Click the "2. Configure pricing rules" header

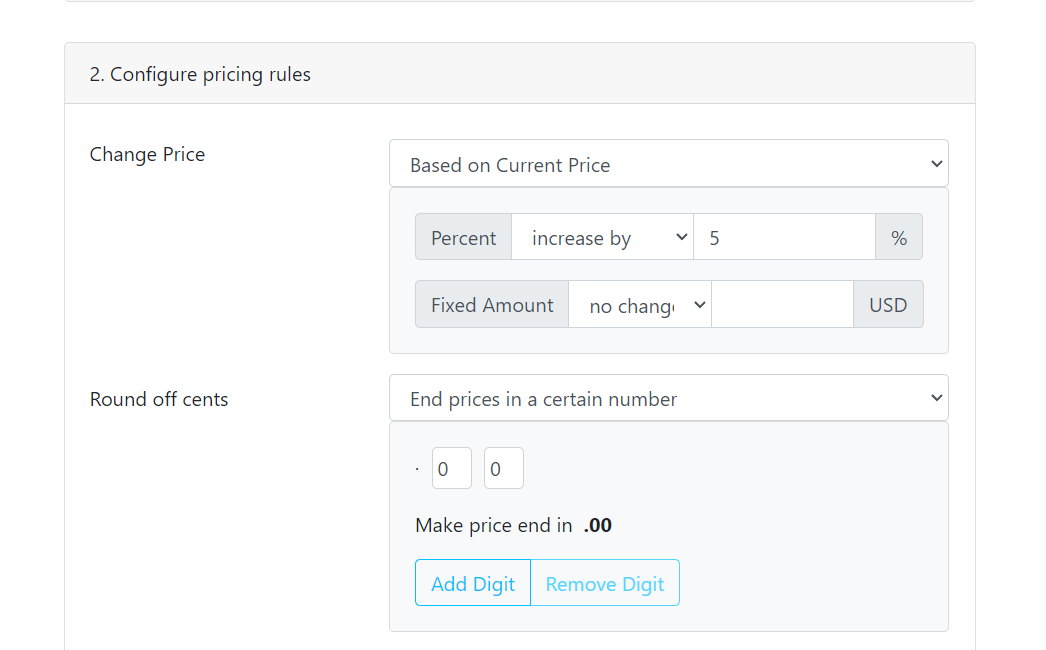(x=200, y=74)
